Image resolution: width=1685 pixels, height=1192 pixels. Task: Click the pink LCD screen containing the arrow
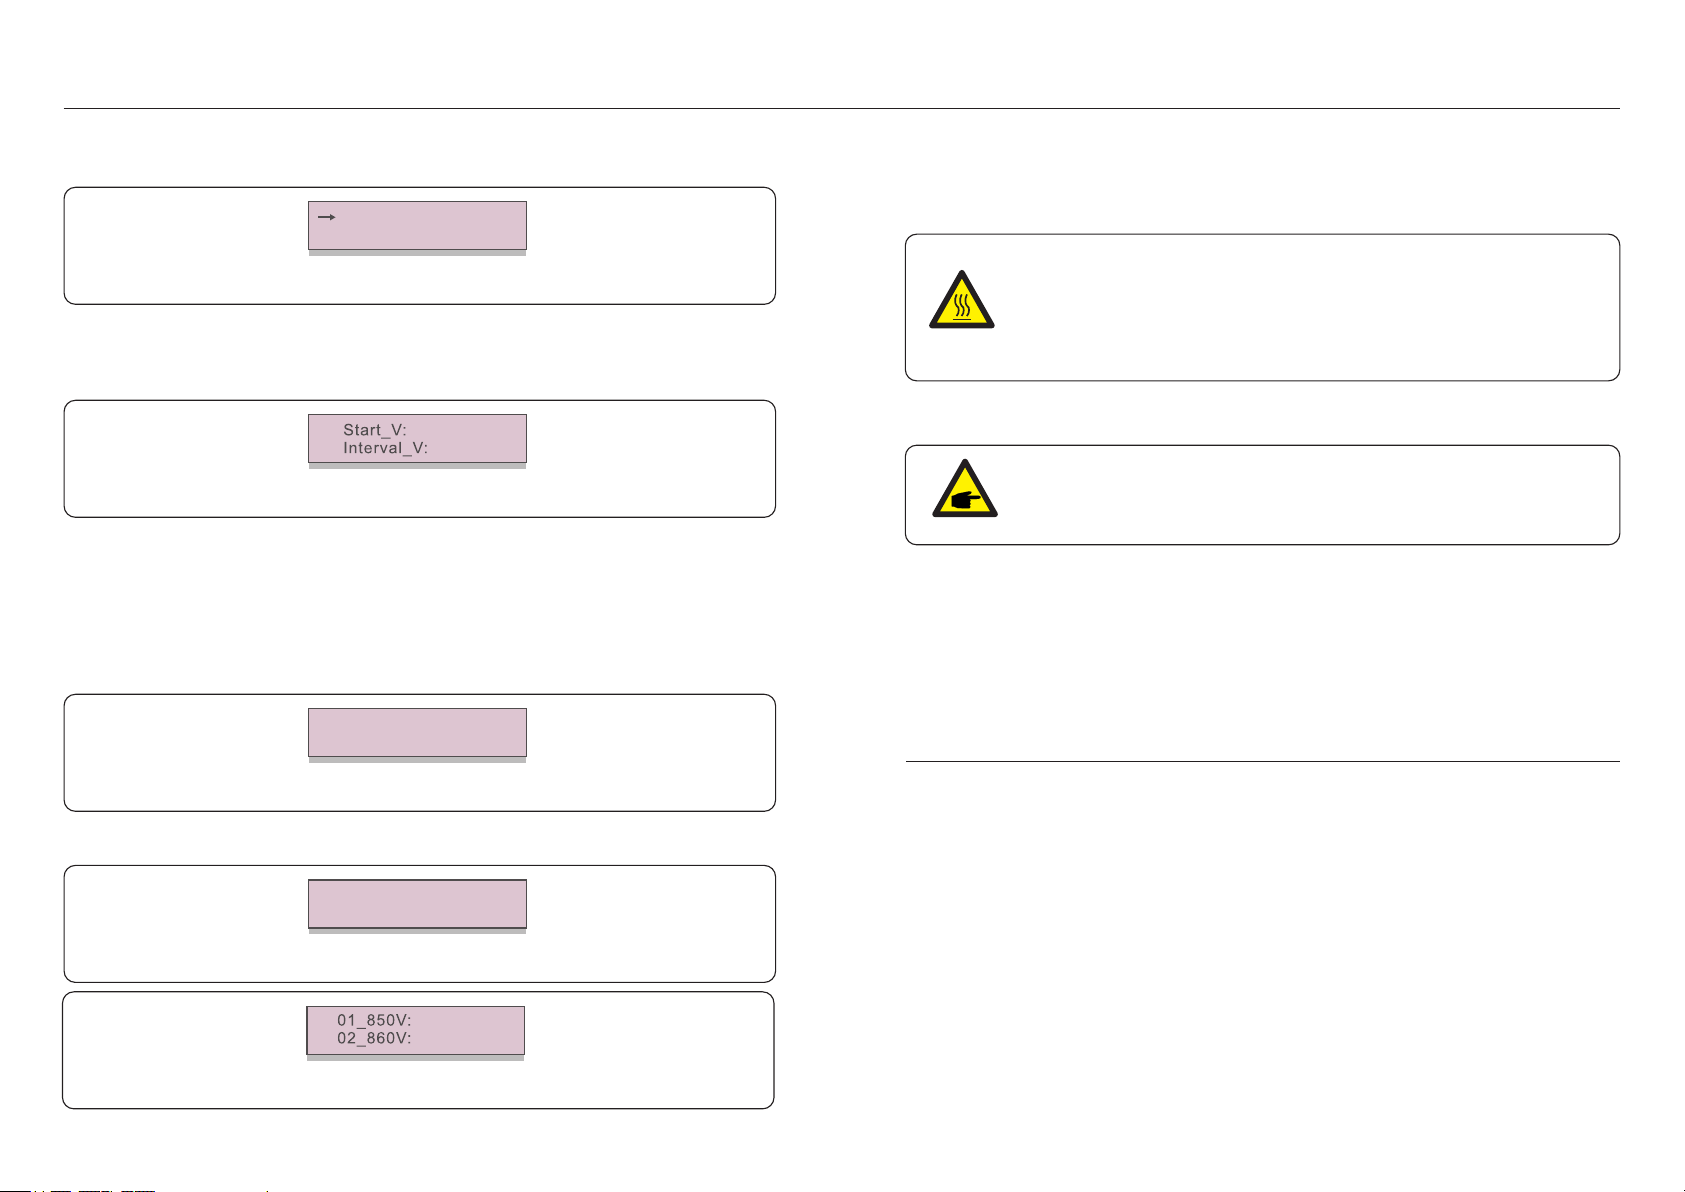417,225
